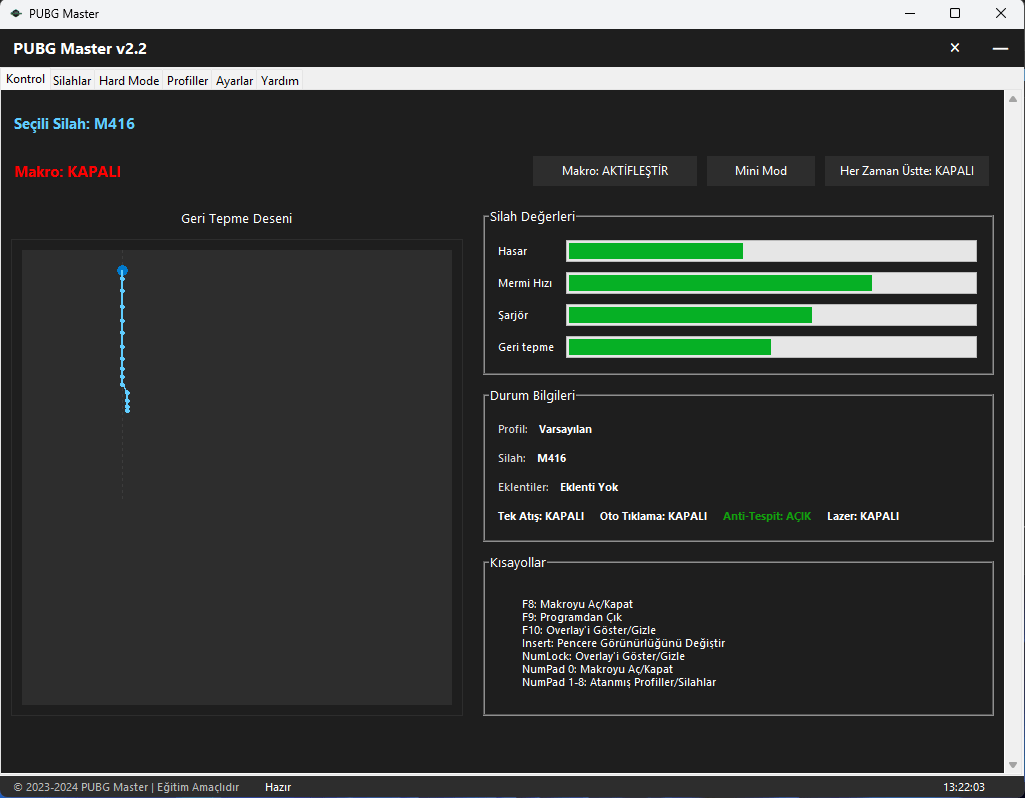Click the Insert: Pencere Görünürlüğünü Değiştir line
1025x798 pixels.
[x=624, y=643]
